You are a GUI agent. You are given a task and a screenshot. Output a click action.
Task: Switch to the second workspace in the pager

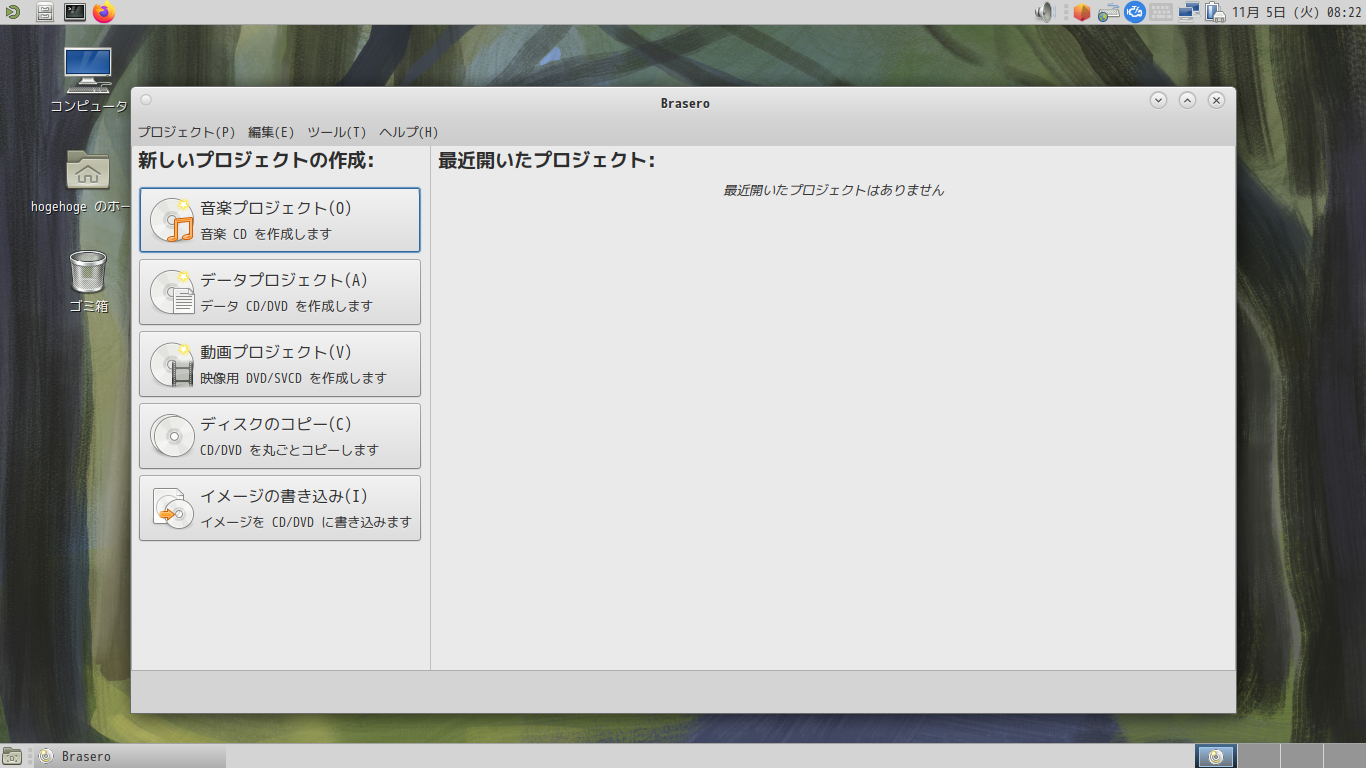click(x=1257, y=756)
